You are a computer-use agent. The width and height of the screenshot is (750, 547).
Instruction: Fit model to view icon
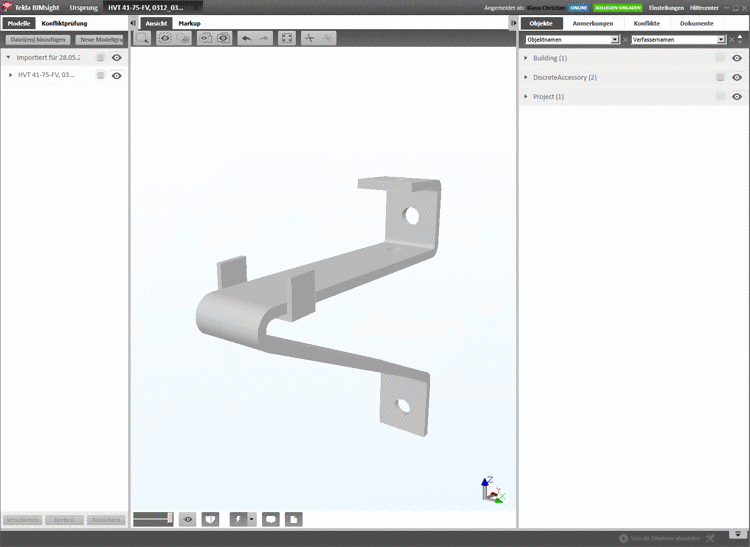pyautogui.click(x=287, y=38)
